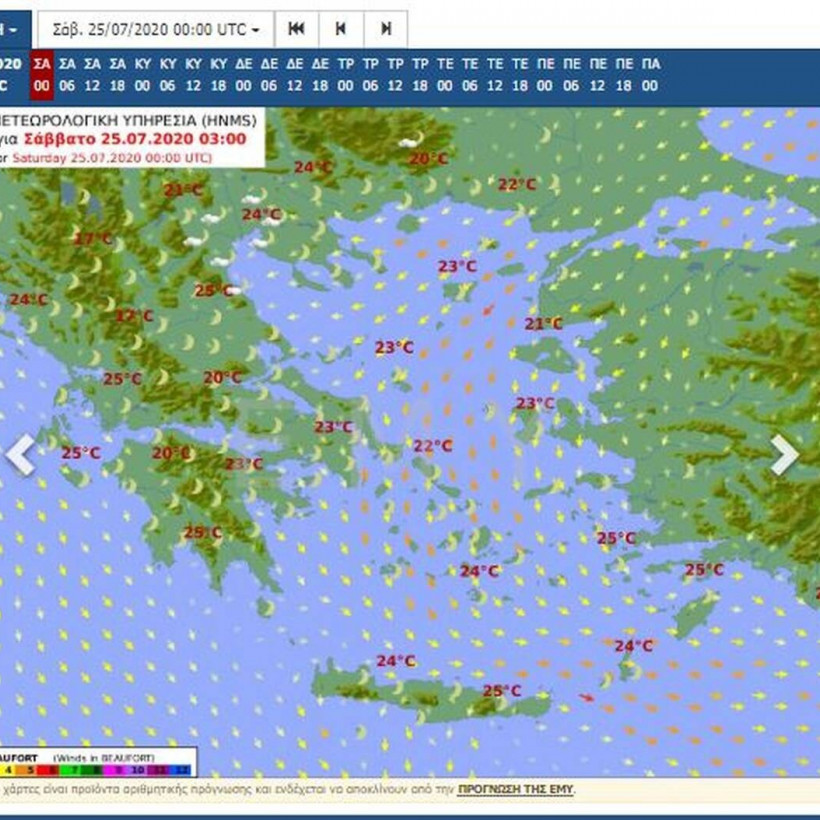
Task: Jump to the first forecast frame
Action: coord(296,29)
